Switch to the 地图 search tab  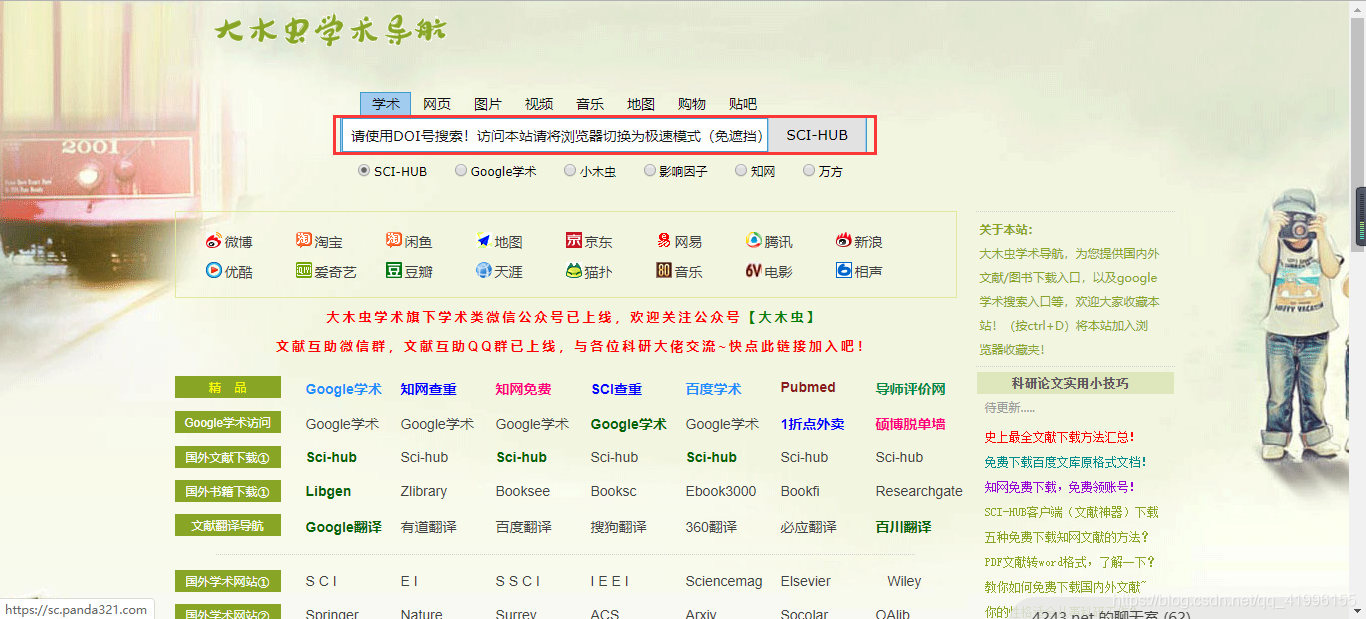[641, 103]
